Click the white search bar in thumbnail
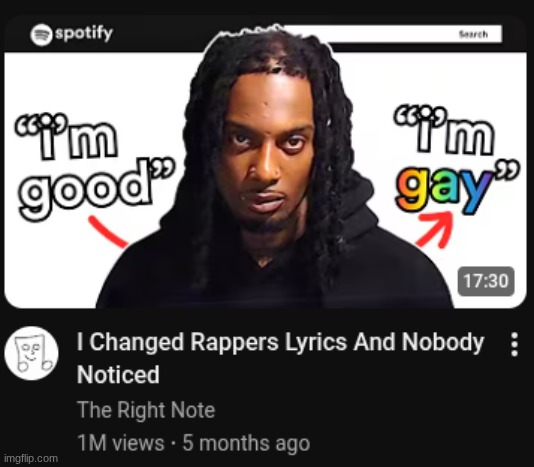Screen dimensions: 534x467 [x=392, y=34]
